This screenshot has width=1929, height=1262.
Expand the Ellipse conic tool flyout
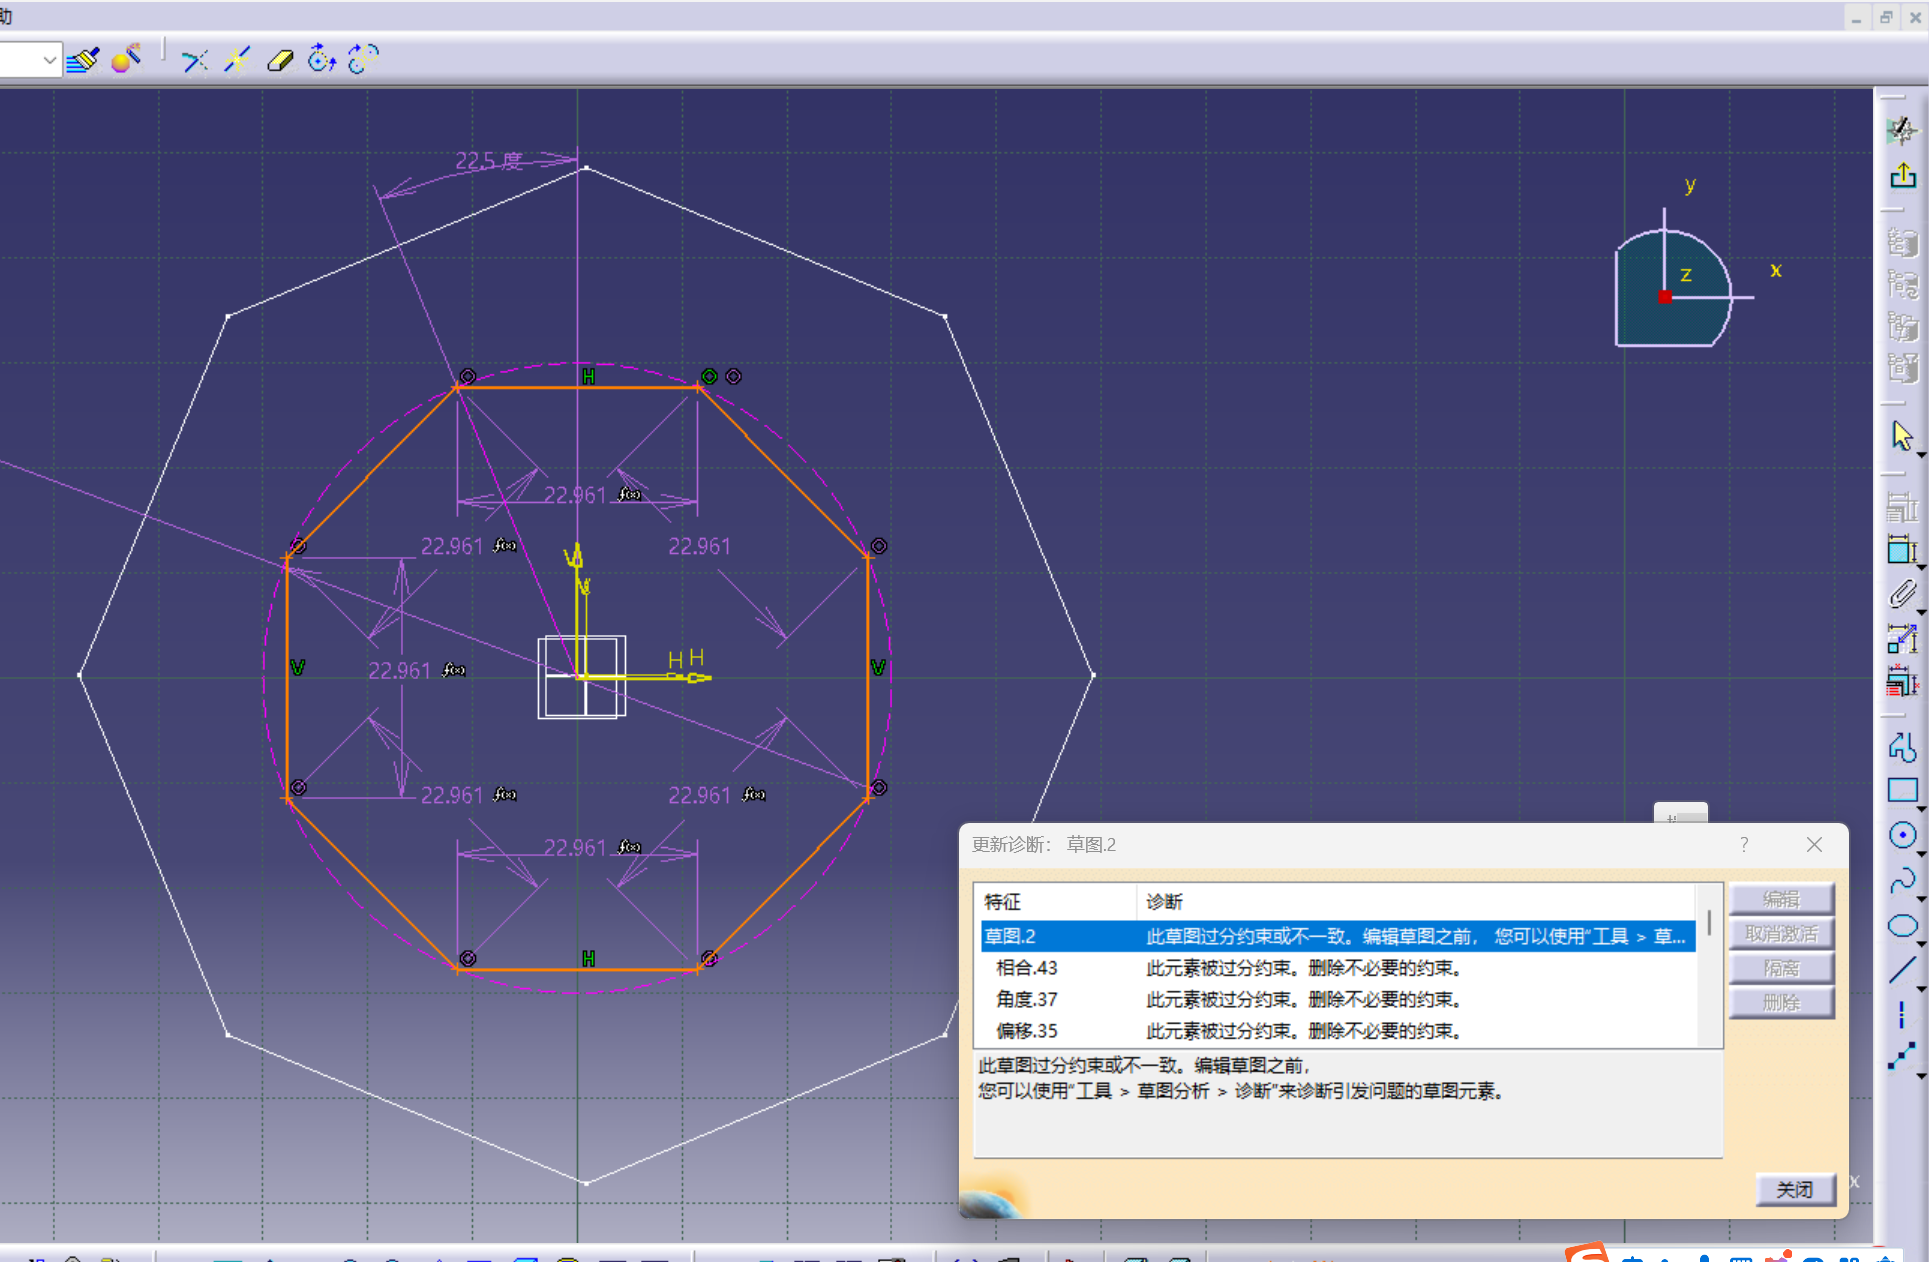click(1921, 943)
